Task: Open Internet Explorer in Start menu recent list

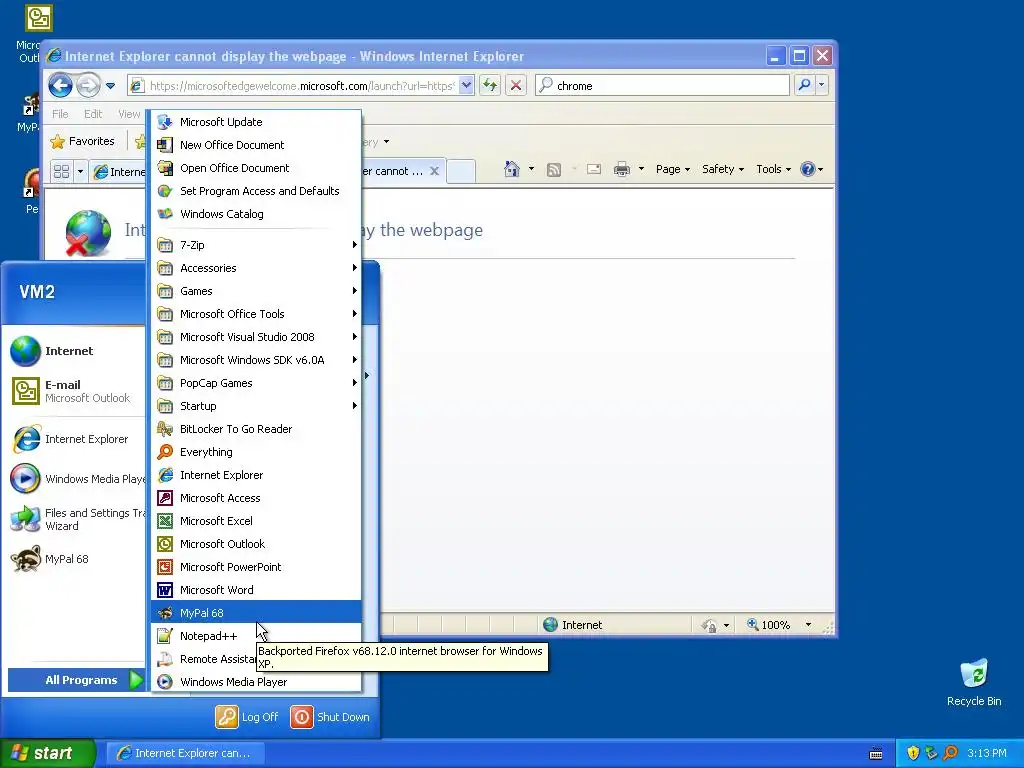Action: coord(76,439)
